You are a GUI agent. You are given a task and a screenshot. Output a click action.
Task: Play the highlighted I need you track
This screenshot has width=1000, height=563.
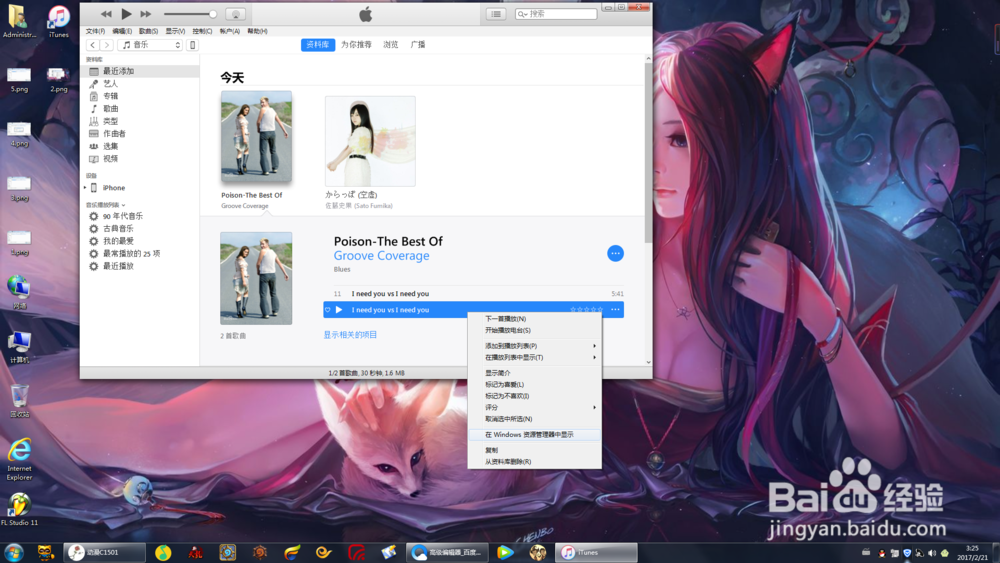tap(339, 310)
